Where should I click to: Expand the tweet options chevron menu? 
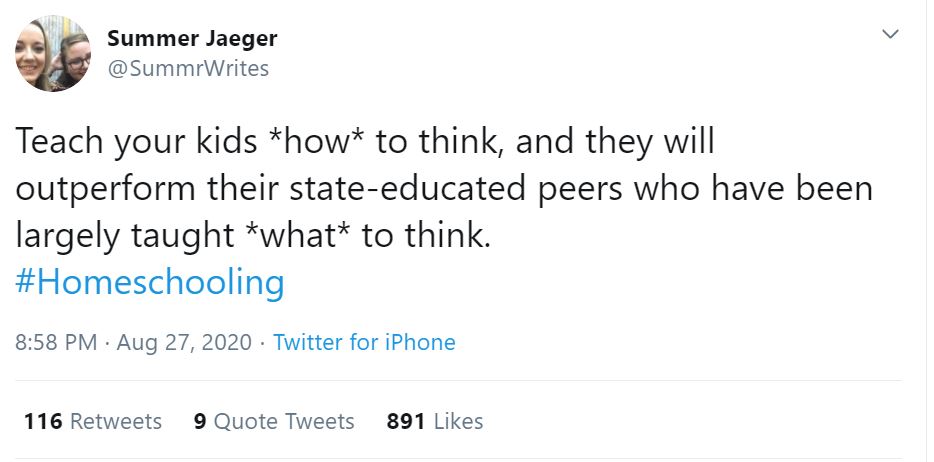coord(889,35)
